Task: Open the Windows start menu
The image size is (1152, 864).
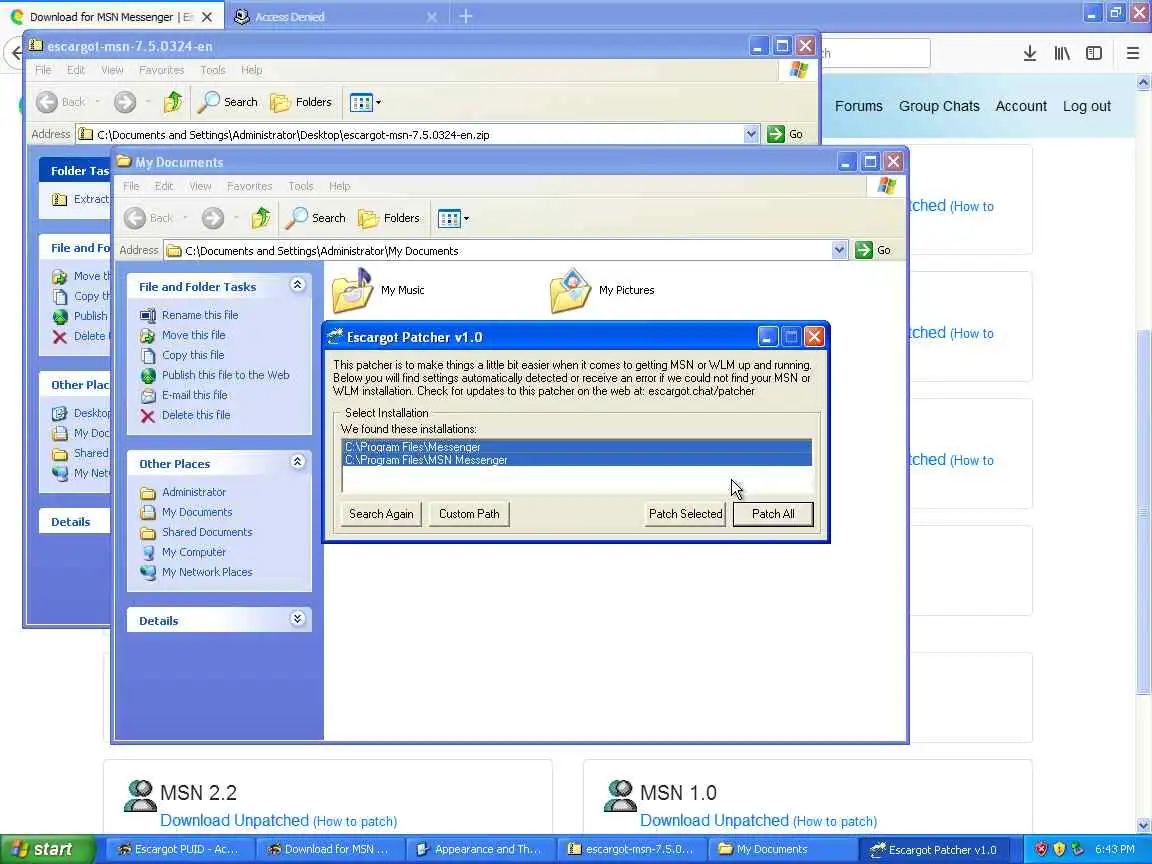Action: [48, 849]
